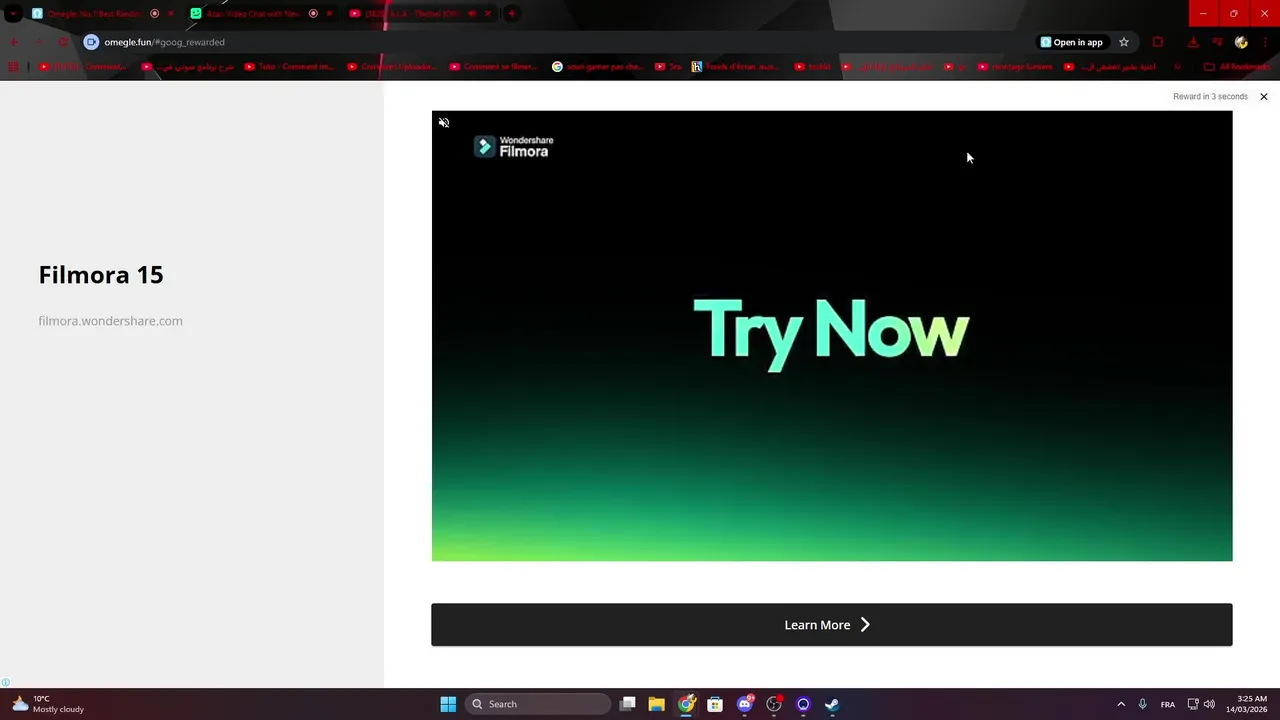The height and width of the screenshot is (720, 1280).
Task: Mute the YouTube tab audio icon
Action: (473, 13)
